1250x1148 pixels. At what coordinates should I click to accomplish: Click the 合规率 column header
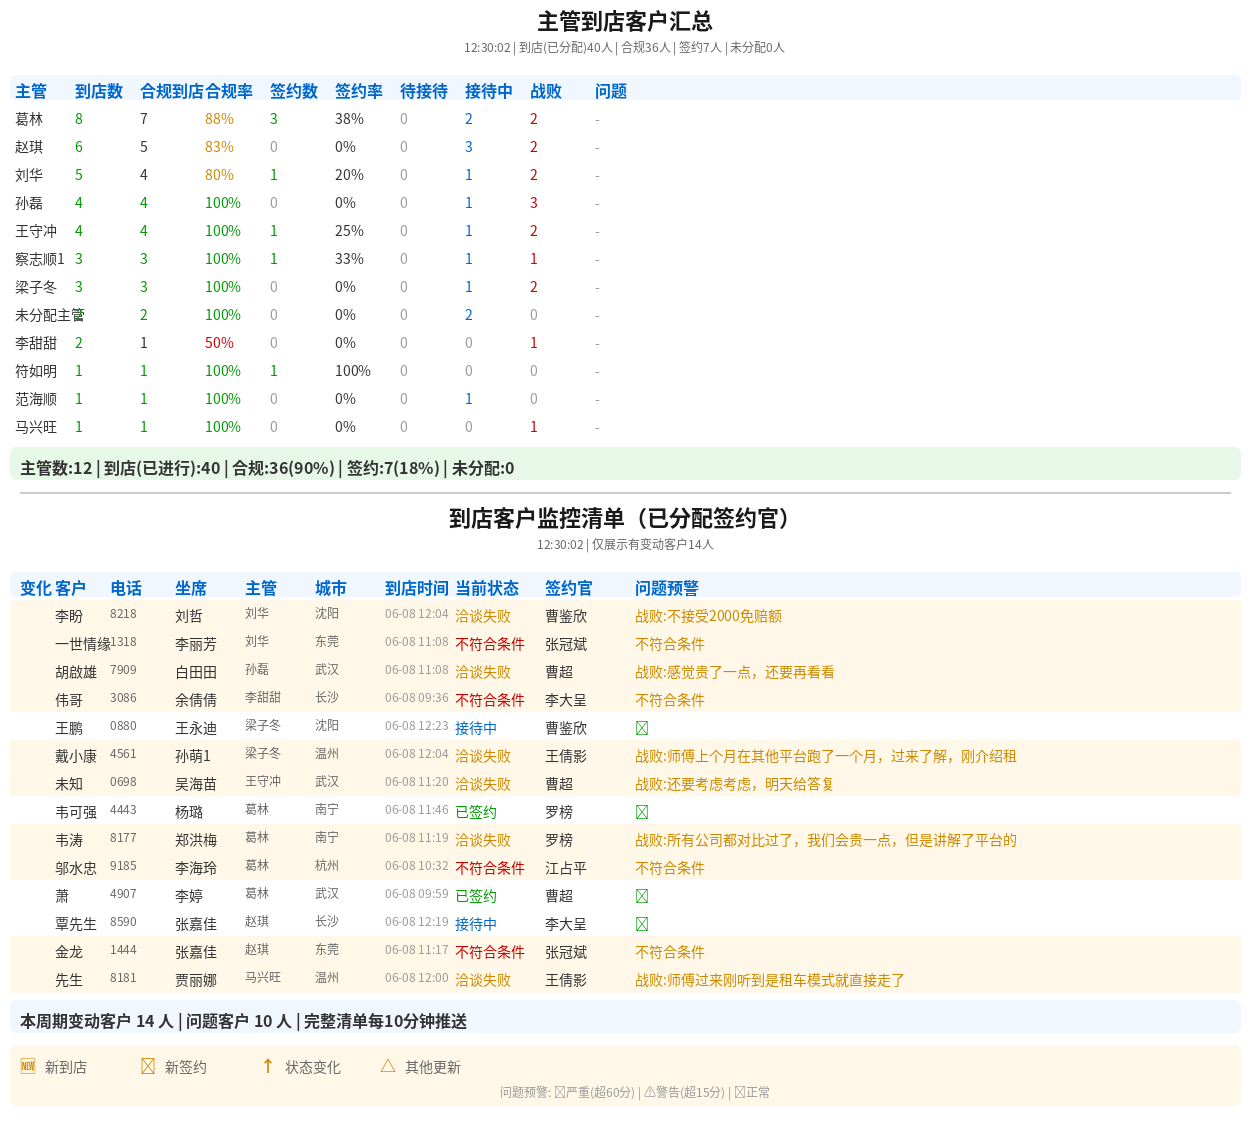pyautogui.click(x=229, y=91)
